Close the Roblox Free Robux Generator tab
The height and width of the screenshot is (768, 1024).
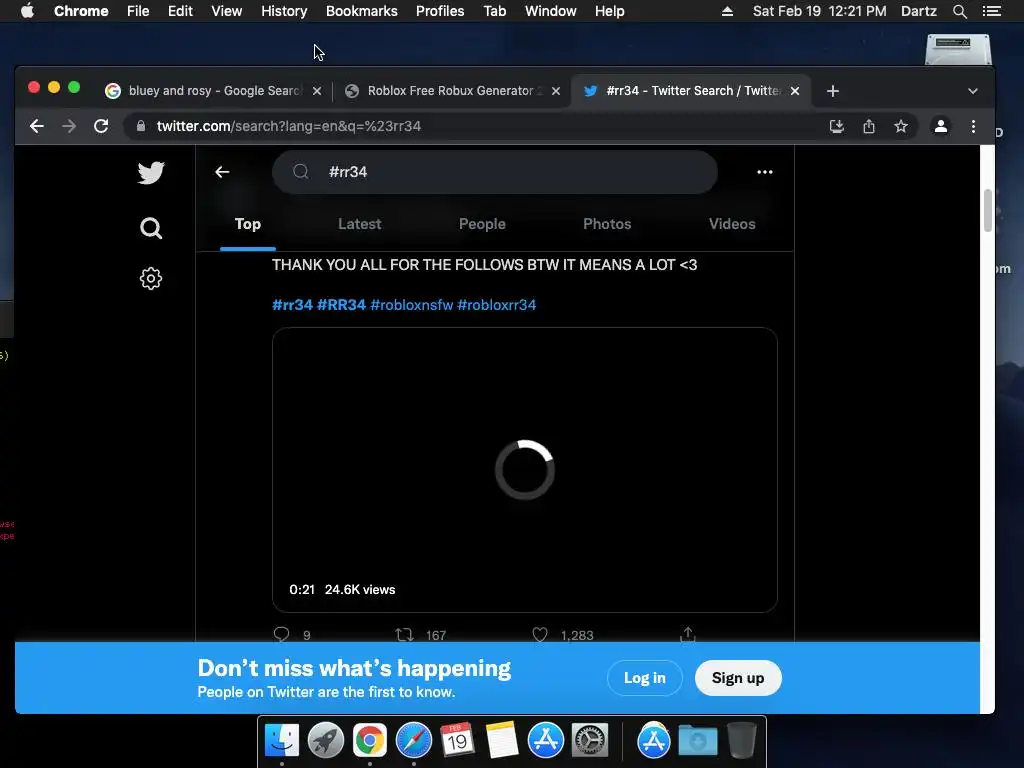[556, 91]
